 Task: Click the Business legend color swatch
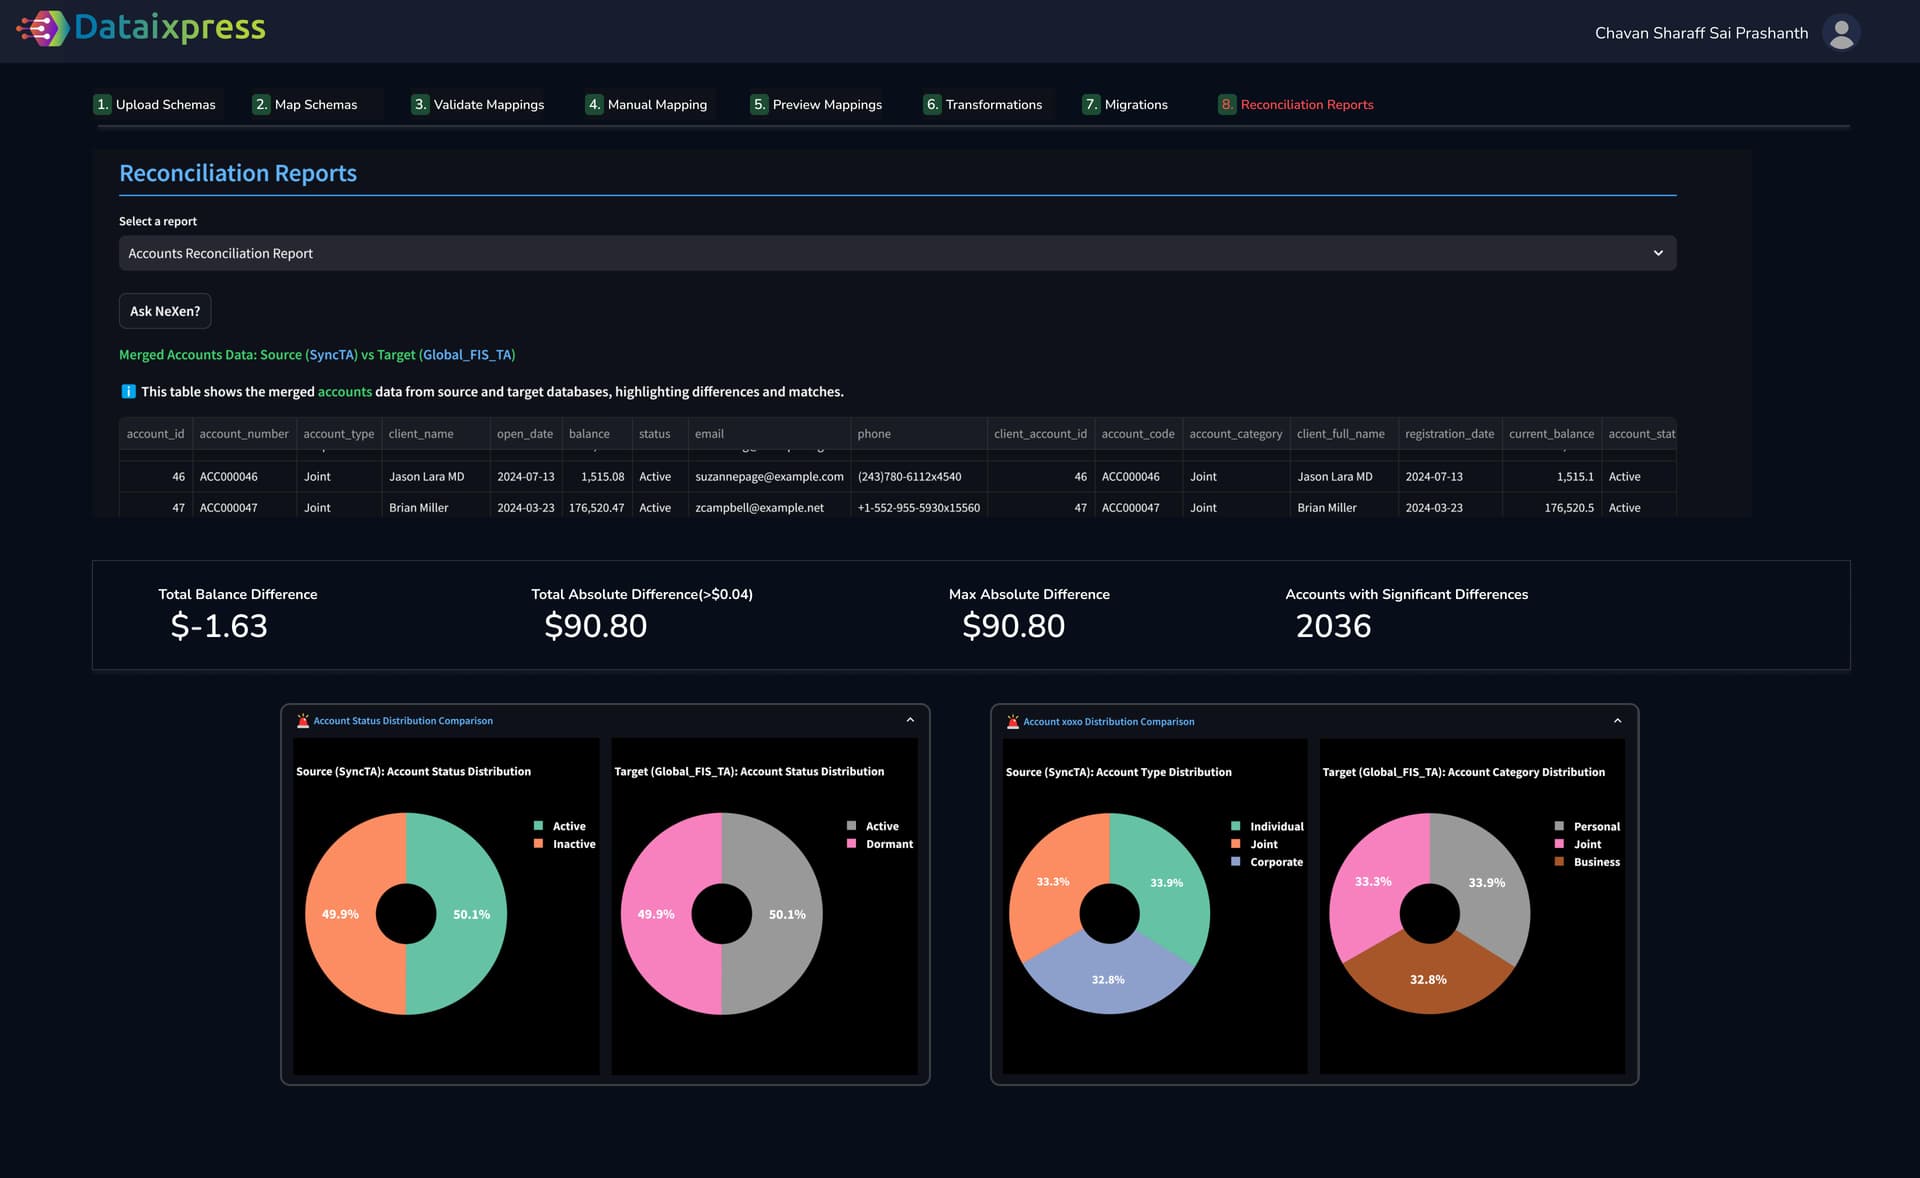coord(1559,862)
